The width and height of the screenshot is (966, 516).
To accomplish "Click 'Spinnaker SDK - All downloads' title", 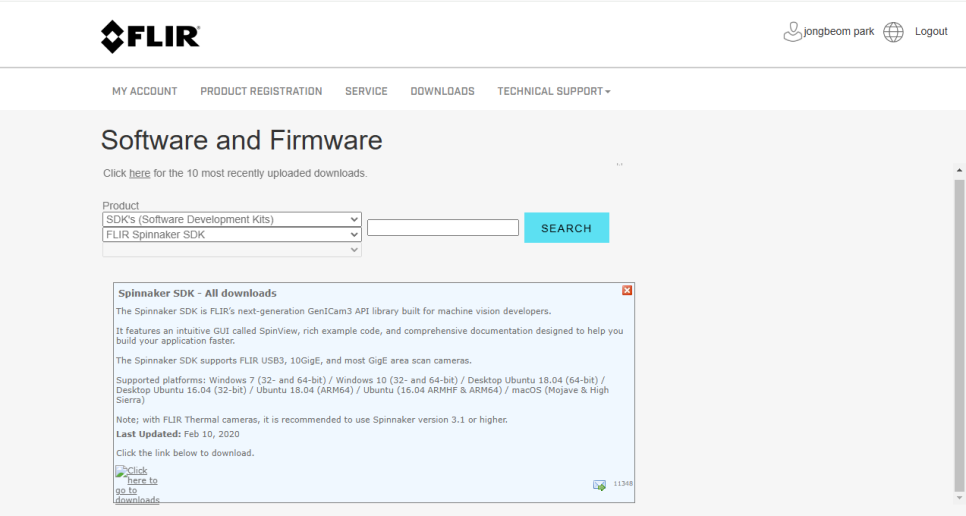I will tap(197, 293).
